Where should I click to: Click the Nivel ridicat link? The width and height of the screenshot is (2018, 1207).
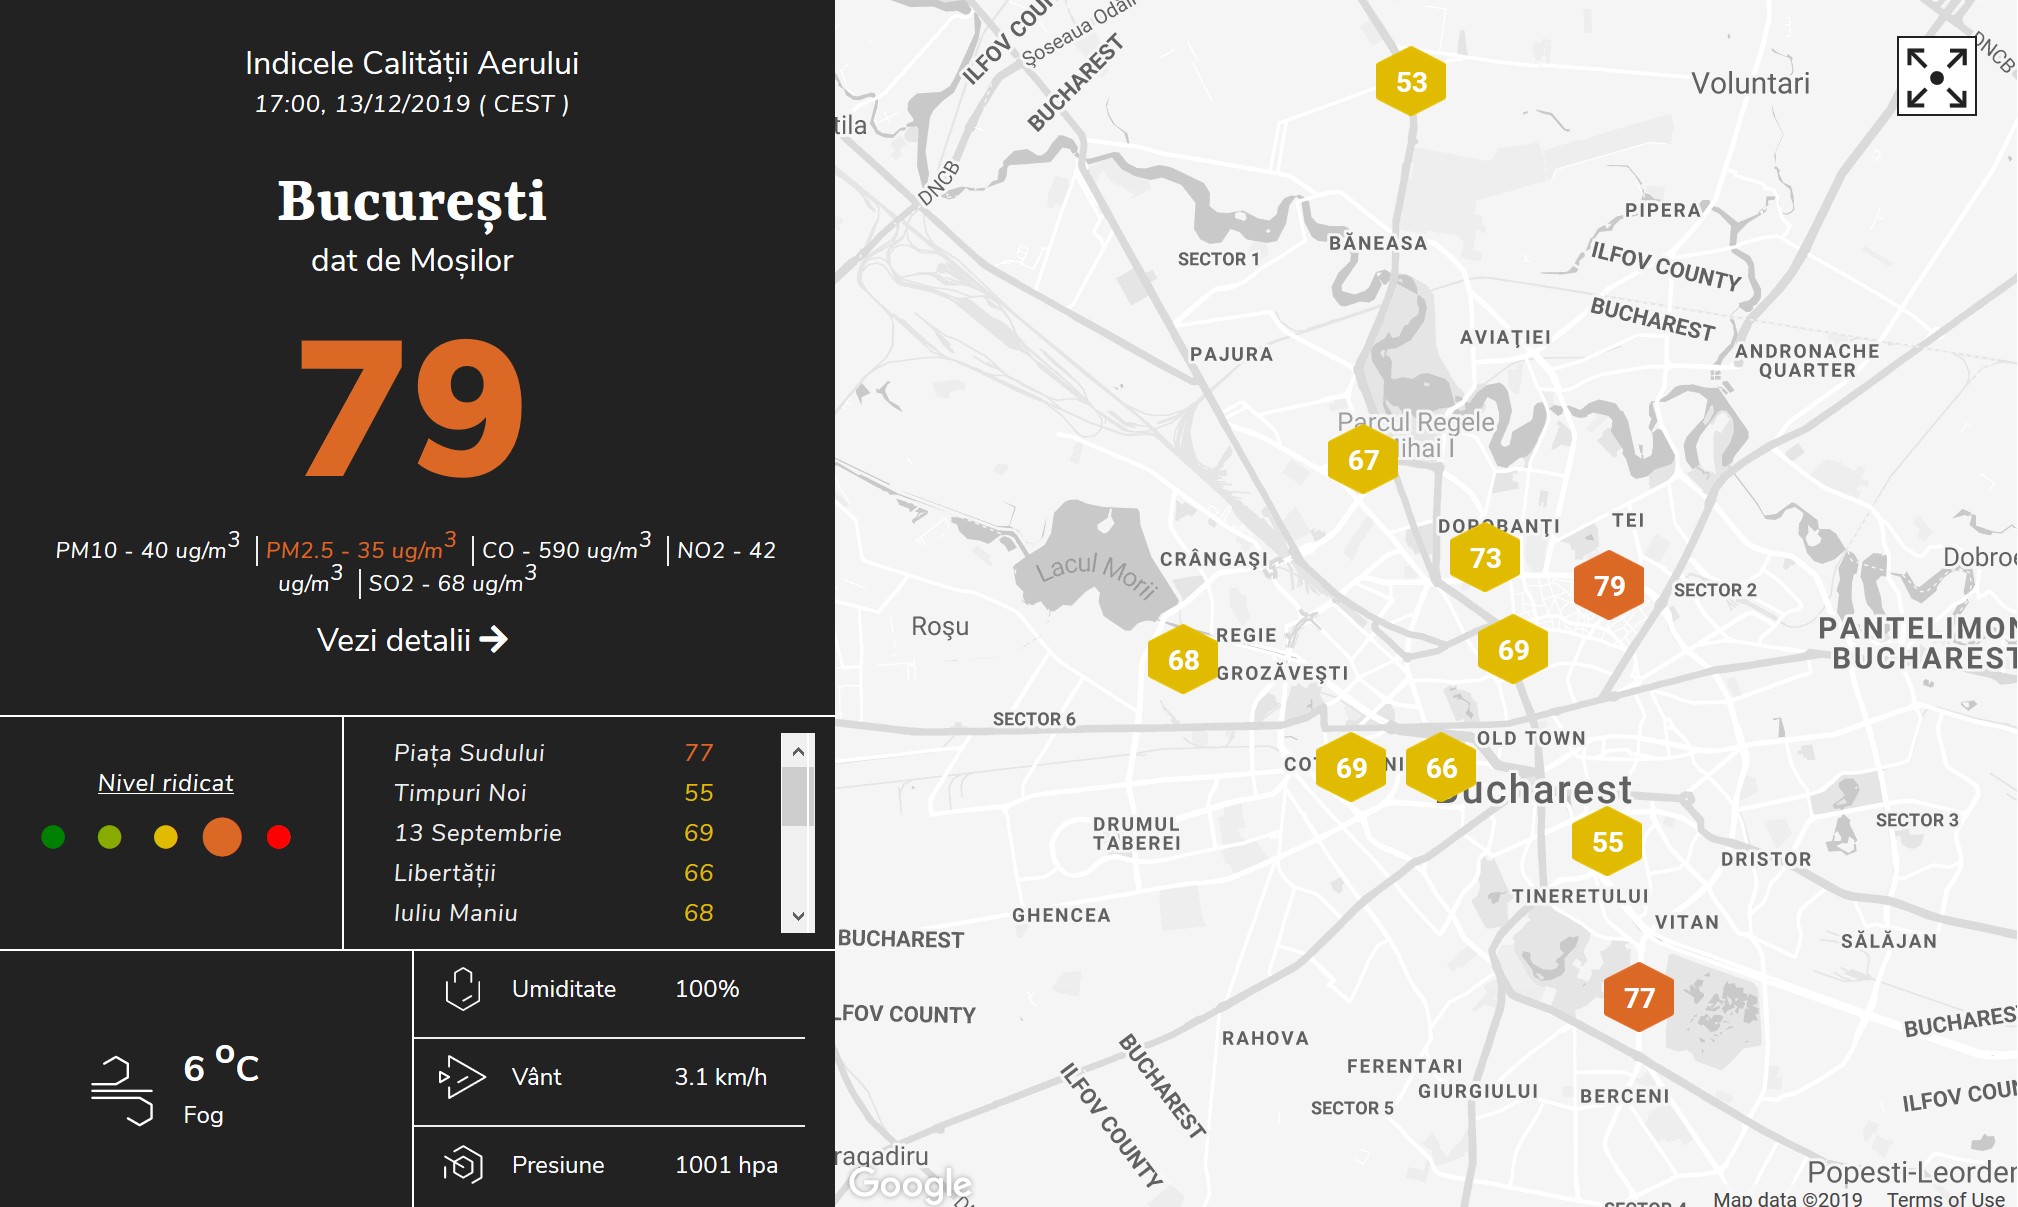click(x=166, y=783)
